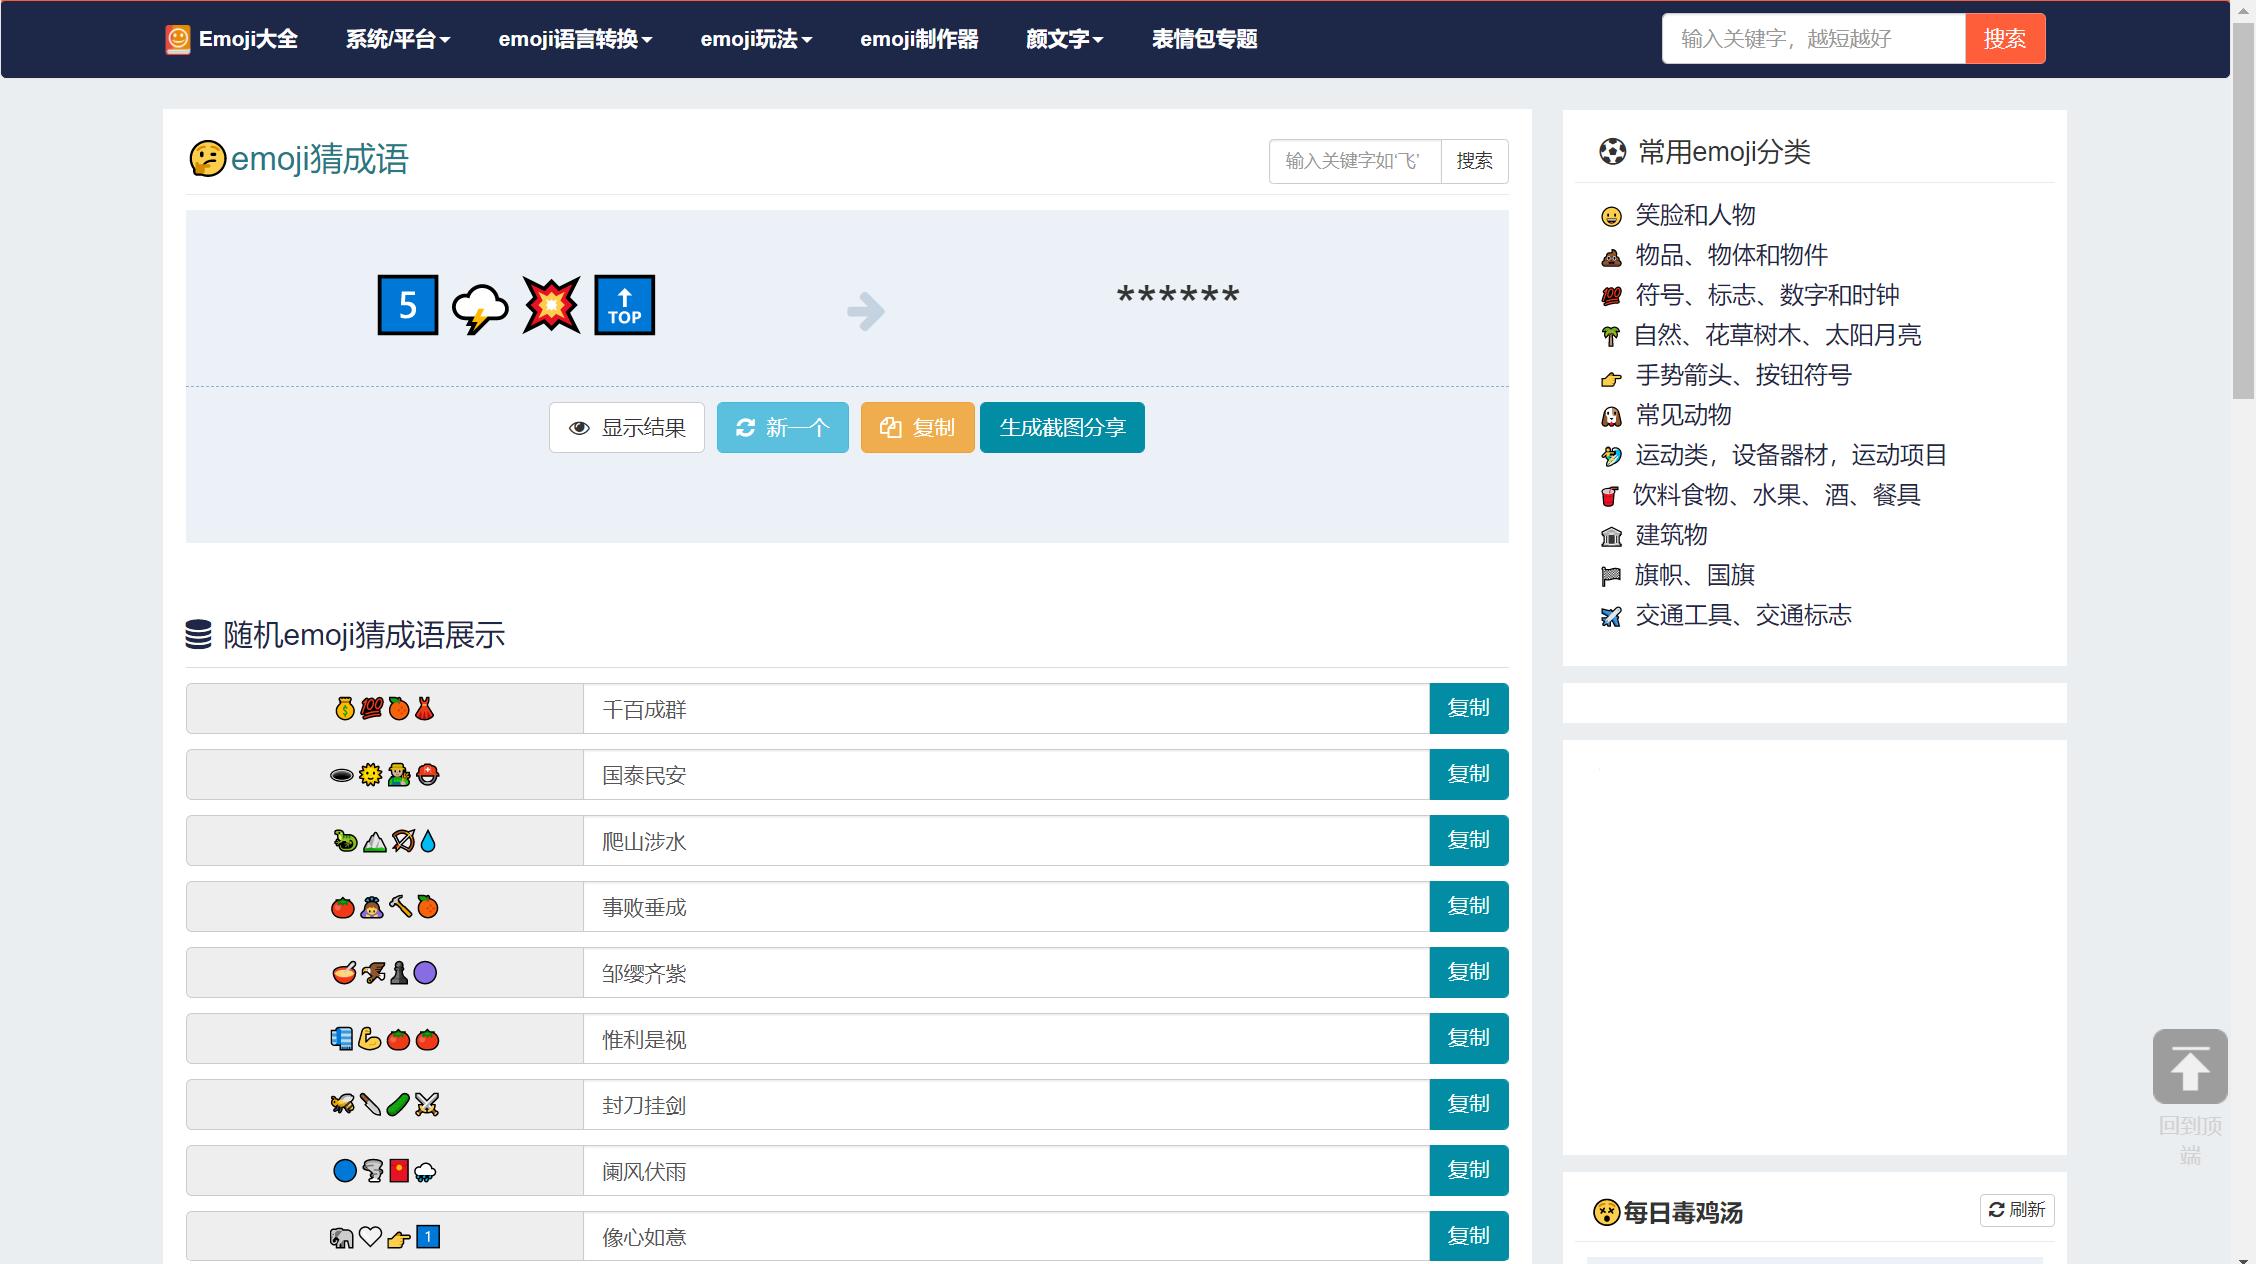This screenshot has width=2256, height=1264.
Task: Expand the emoji语言转换 dropdown
Action: tap(576, 38)
